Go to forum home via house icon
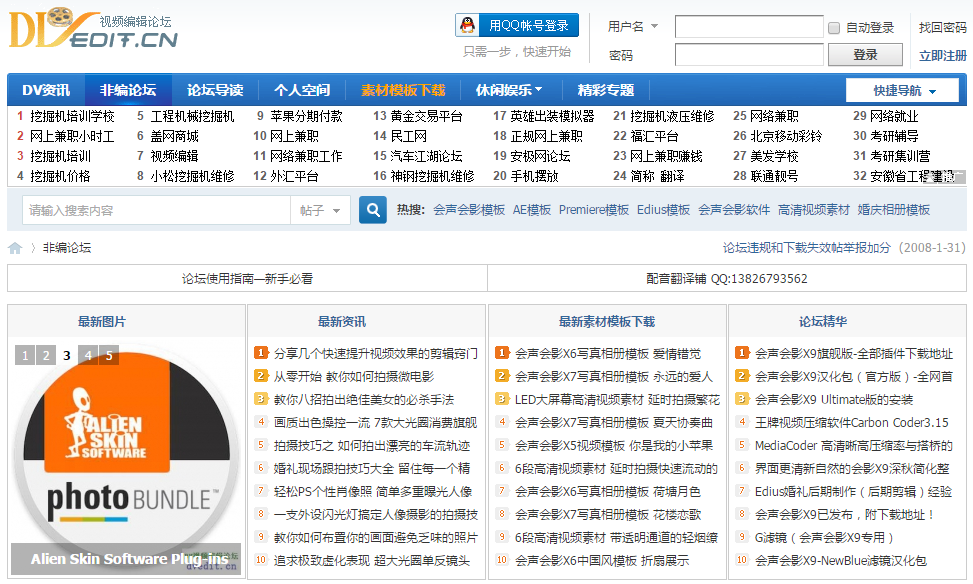This screenshot has height=584, width=973. [15, 248]
